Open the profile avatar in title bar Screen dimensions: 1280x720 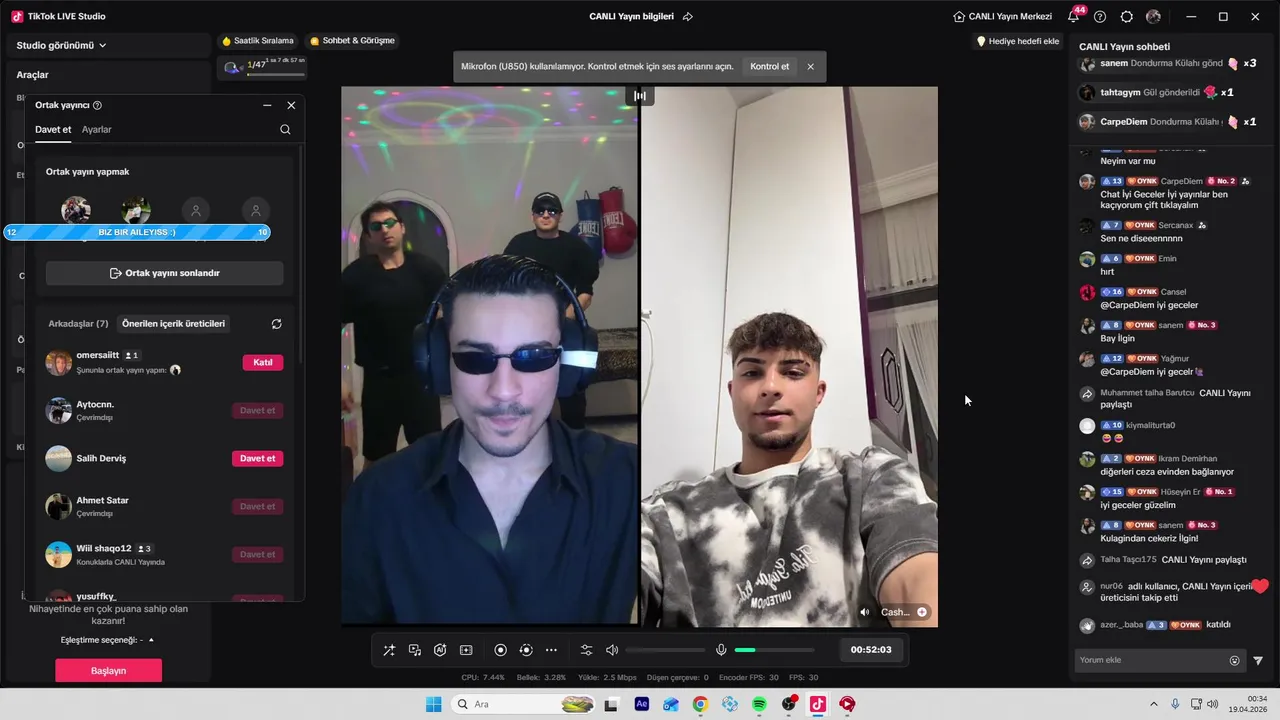(1153, 17)
